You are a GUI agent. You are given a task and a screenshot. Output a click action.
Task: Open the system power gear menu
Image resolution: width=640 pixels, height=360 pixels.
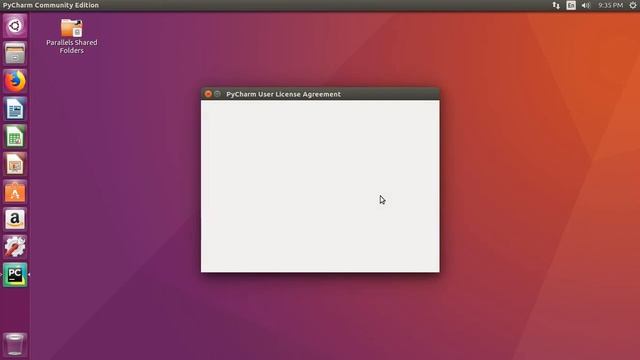pyautogui.click(x=633, y=5)
